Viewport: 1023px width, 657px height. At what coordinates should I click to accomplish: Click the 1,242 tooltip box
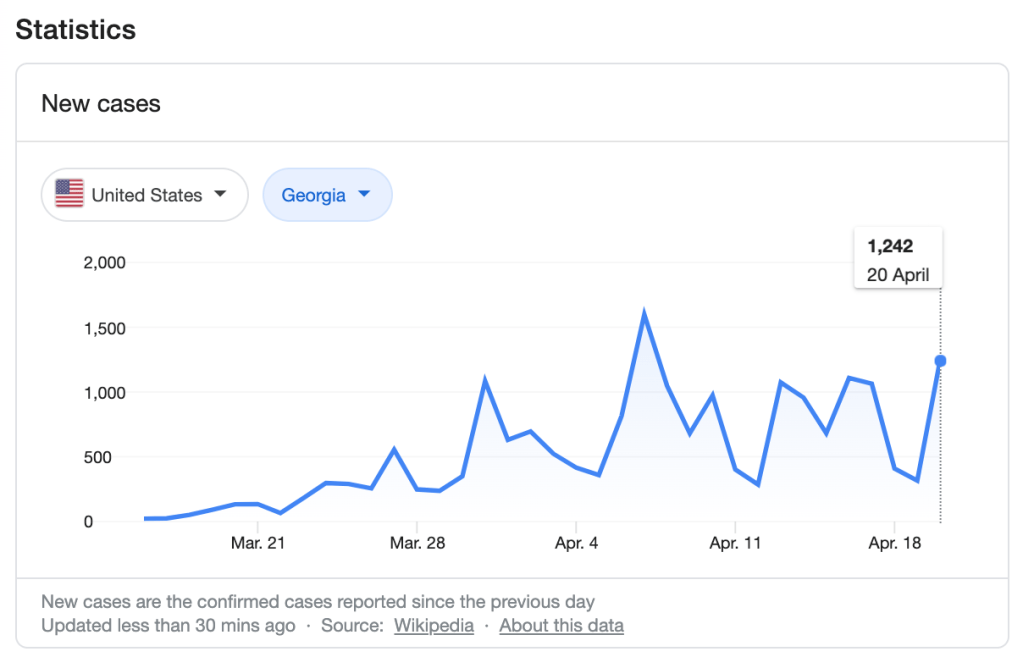(897, 259)
